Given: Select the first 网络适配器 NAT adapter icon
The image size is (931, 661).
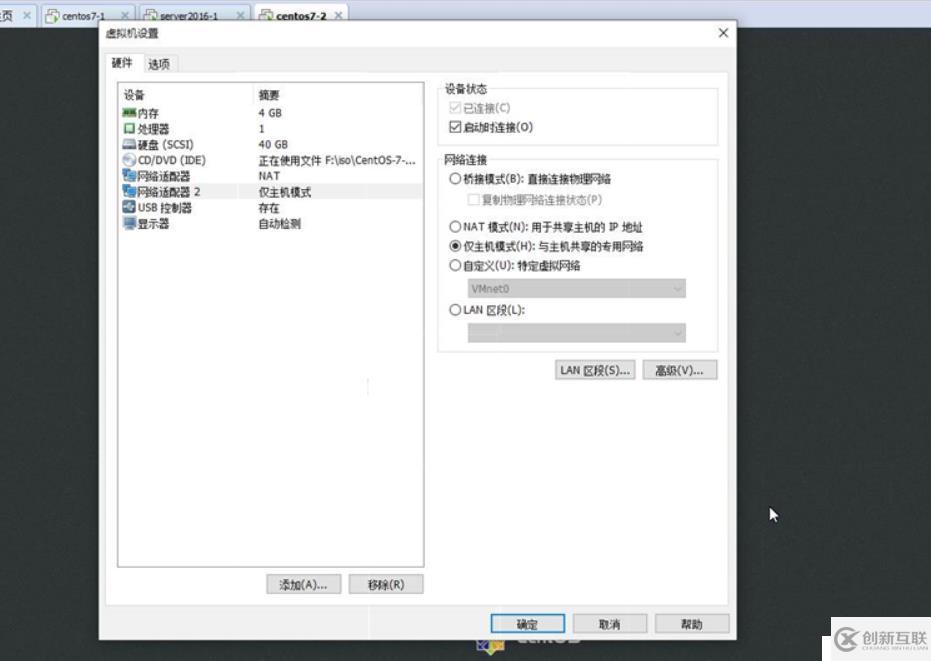Looking at the screenshot, I should 129,176.
